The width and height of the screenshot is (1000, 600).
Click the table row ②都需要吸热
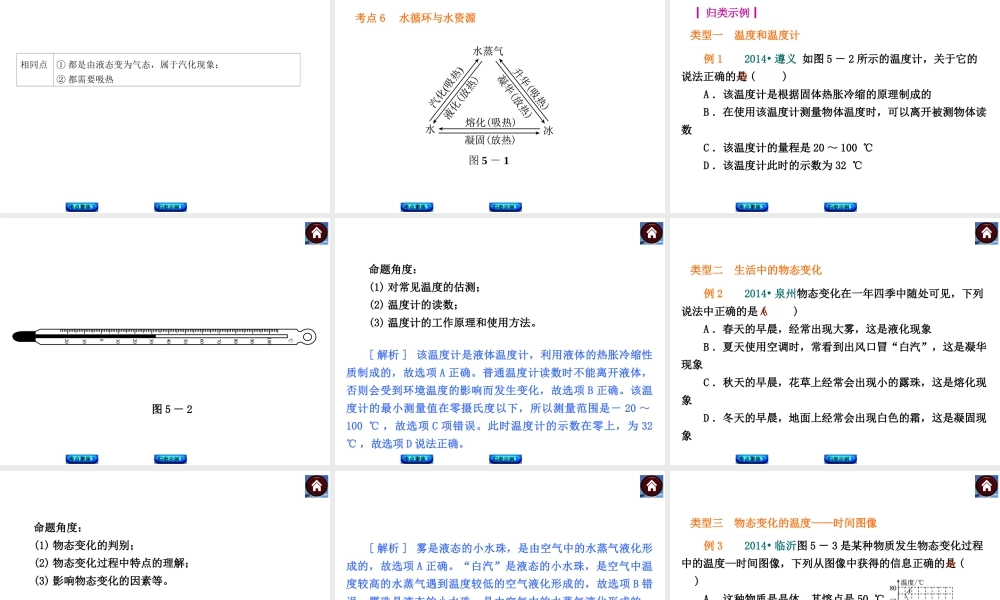85,79
